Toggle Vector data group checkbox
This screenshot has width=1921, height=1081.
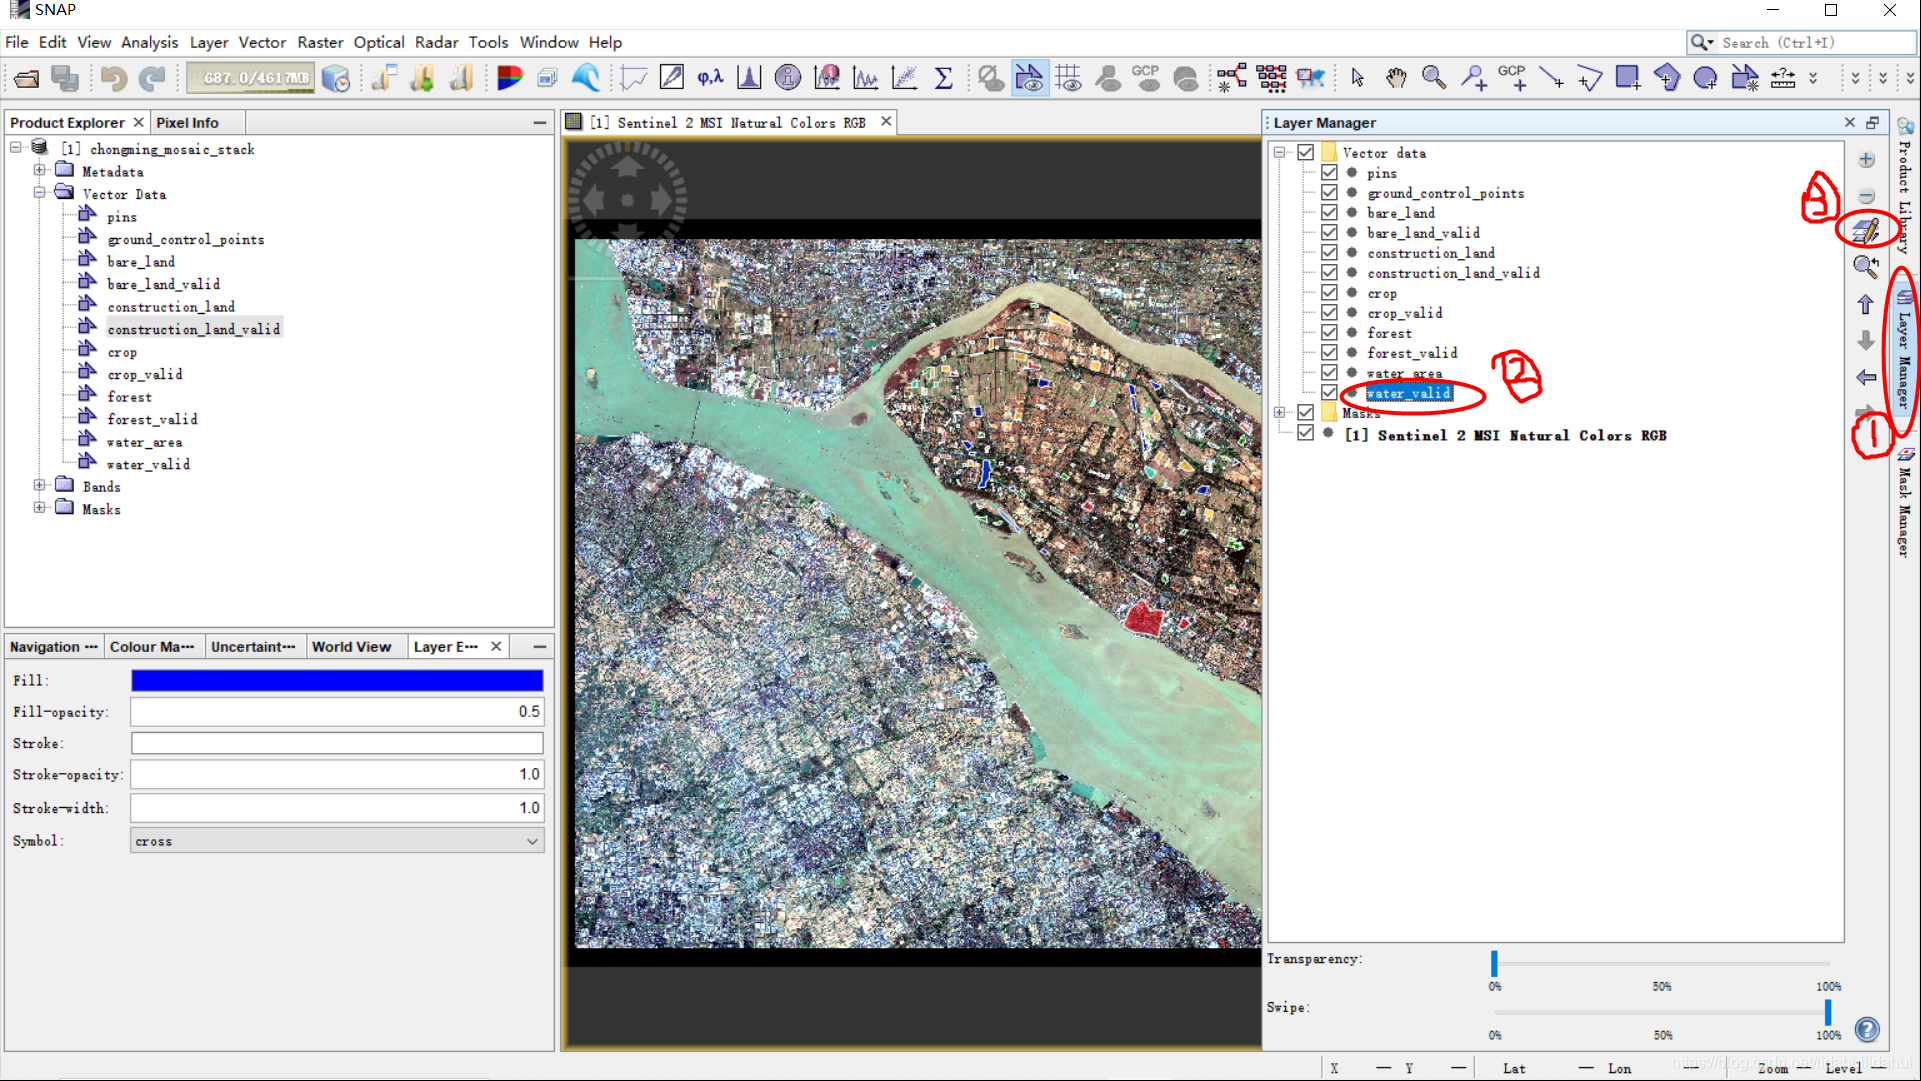coord(1306,152)
